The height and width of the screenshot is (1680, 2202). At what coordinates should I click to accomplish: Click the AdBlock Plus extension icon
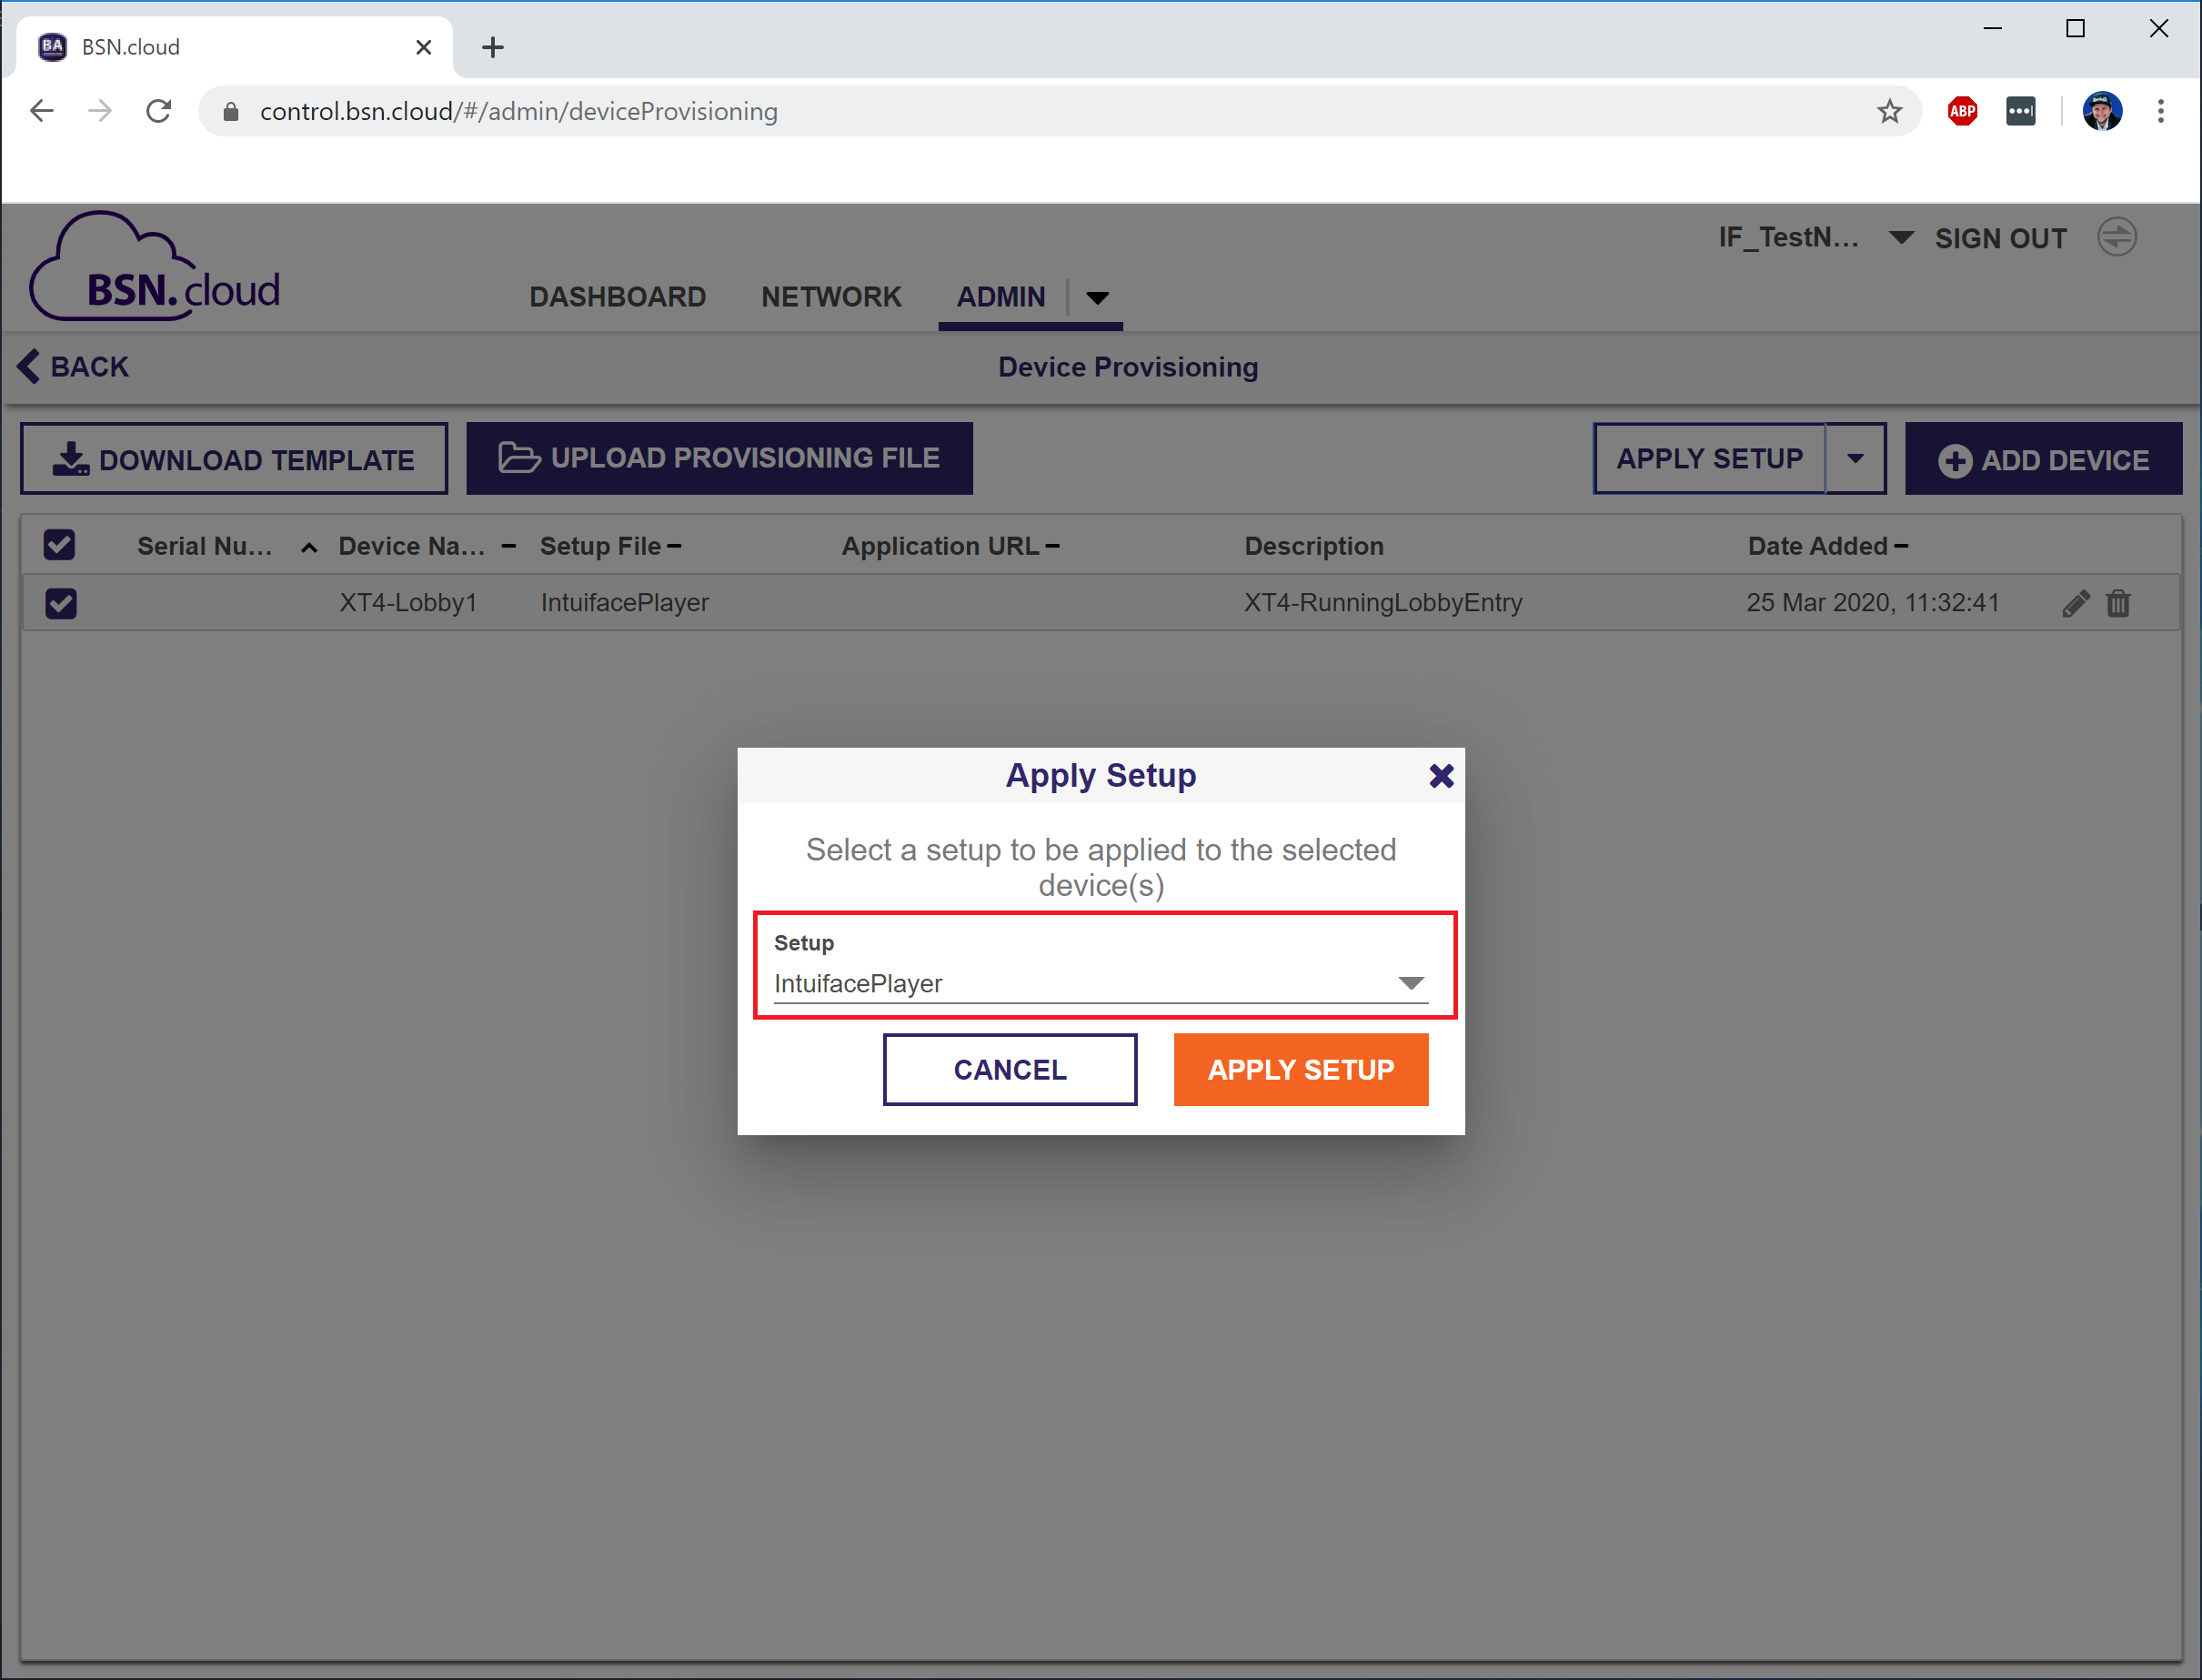1962,111
